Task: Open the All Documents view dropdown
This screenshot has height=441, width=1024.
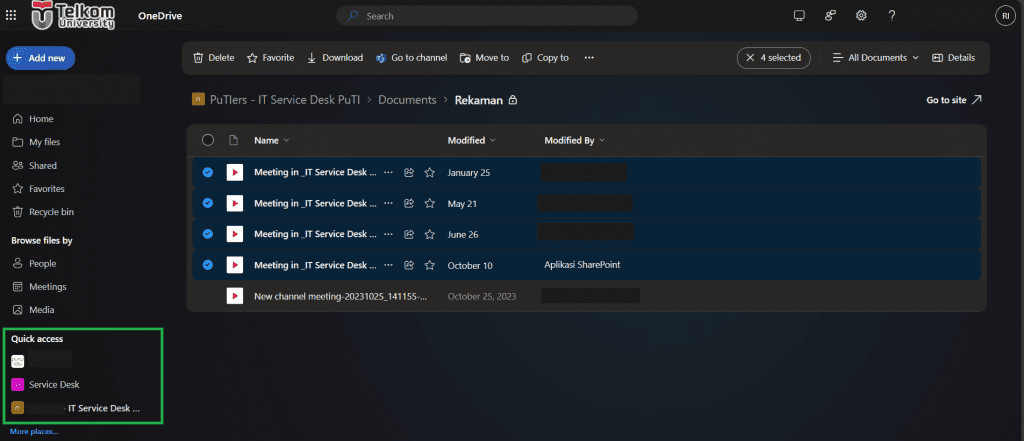Action: point(876,57)
